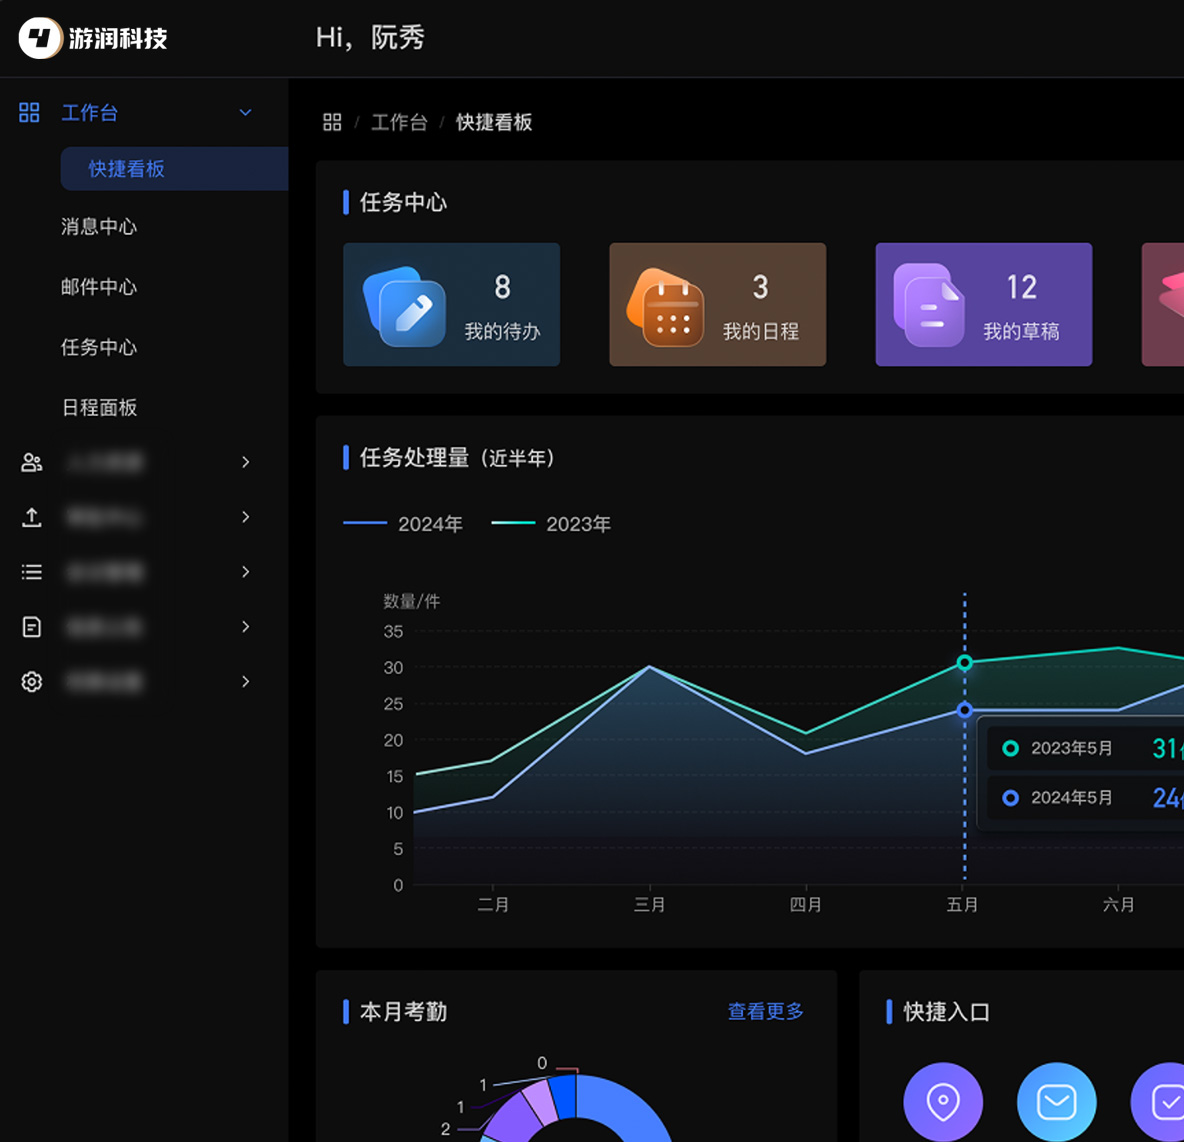Click 二月 axis label

point(493,905)
